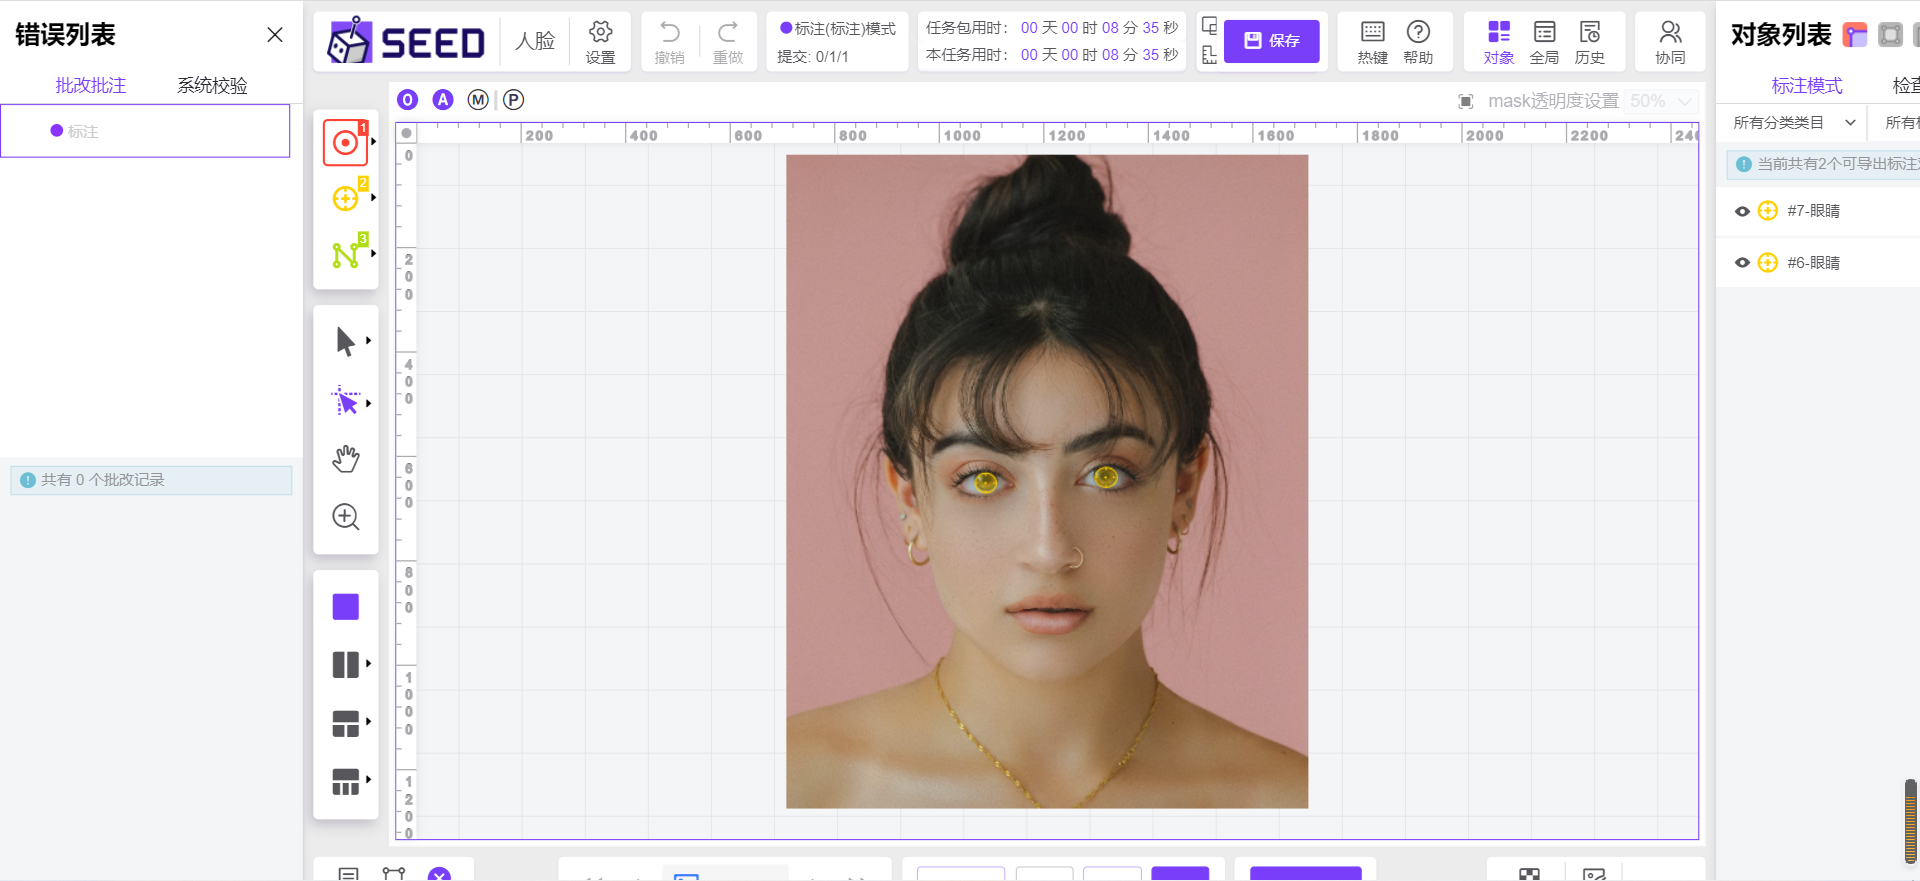Switch to the 批改批注 tab
Screen dimensions: 1920x881
(91, 85)
